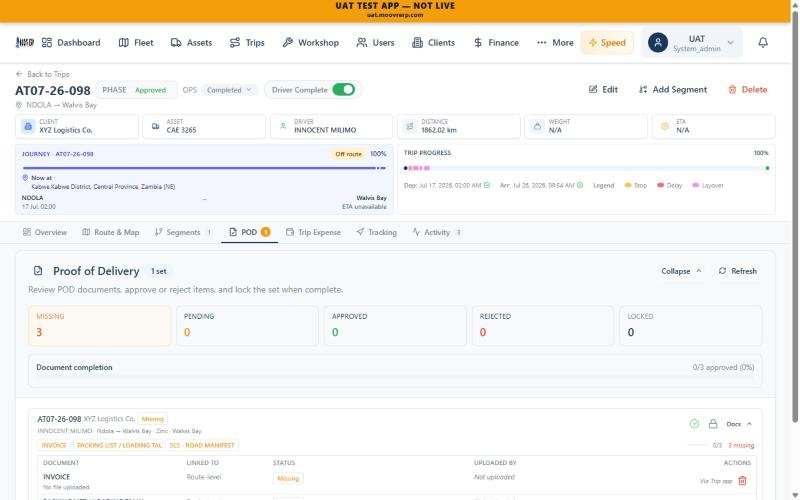Open the UAT System_admin user menu
The image size is (800, 500).
pyautogui.click(x=691, y=43)
